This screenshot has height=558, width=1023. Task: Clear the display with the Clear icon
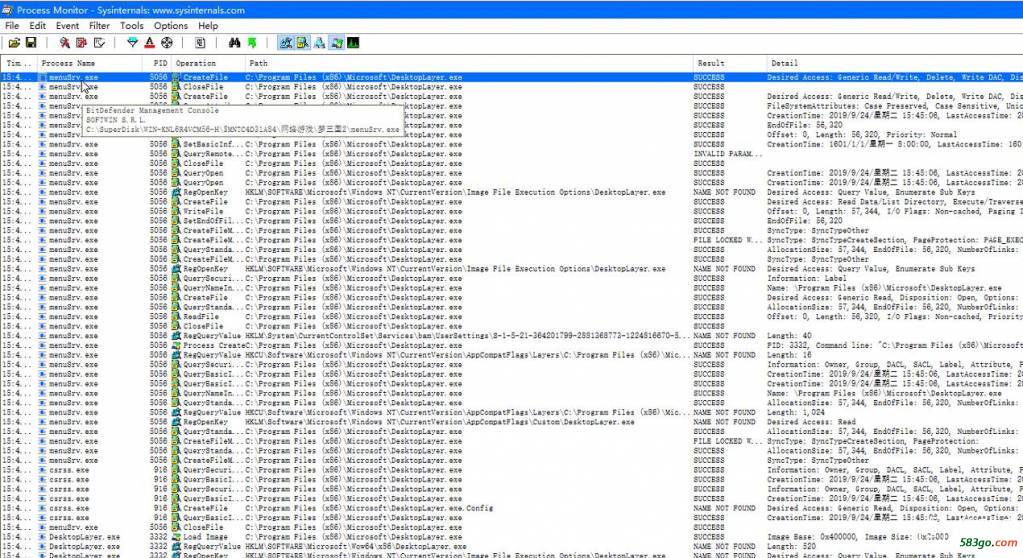pos(99,43)
